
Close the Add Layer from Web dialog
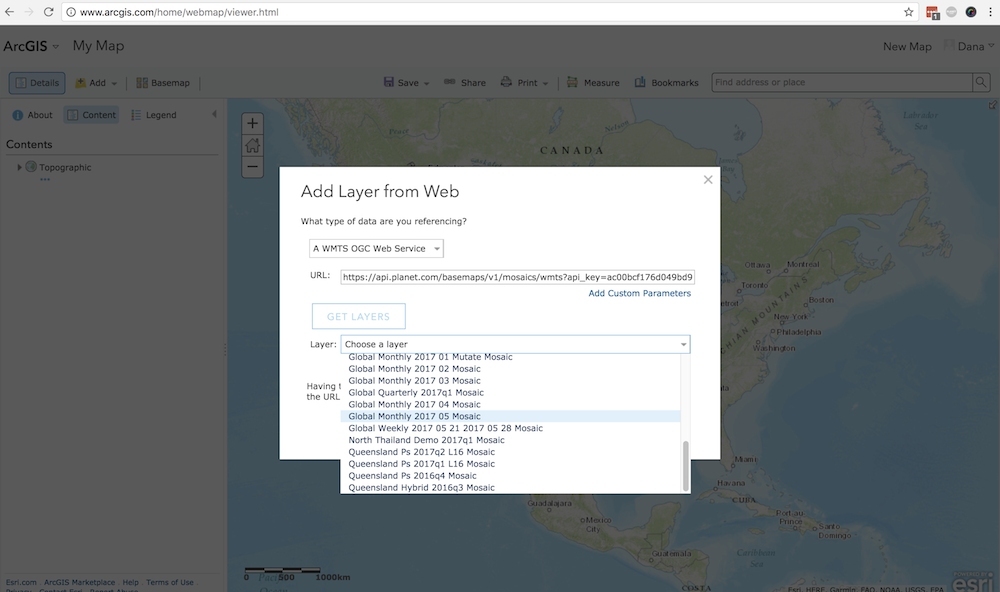click(708, 180)
